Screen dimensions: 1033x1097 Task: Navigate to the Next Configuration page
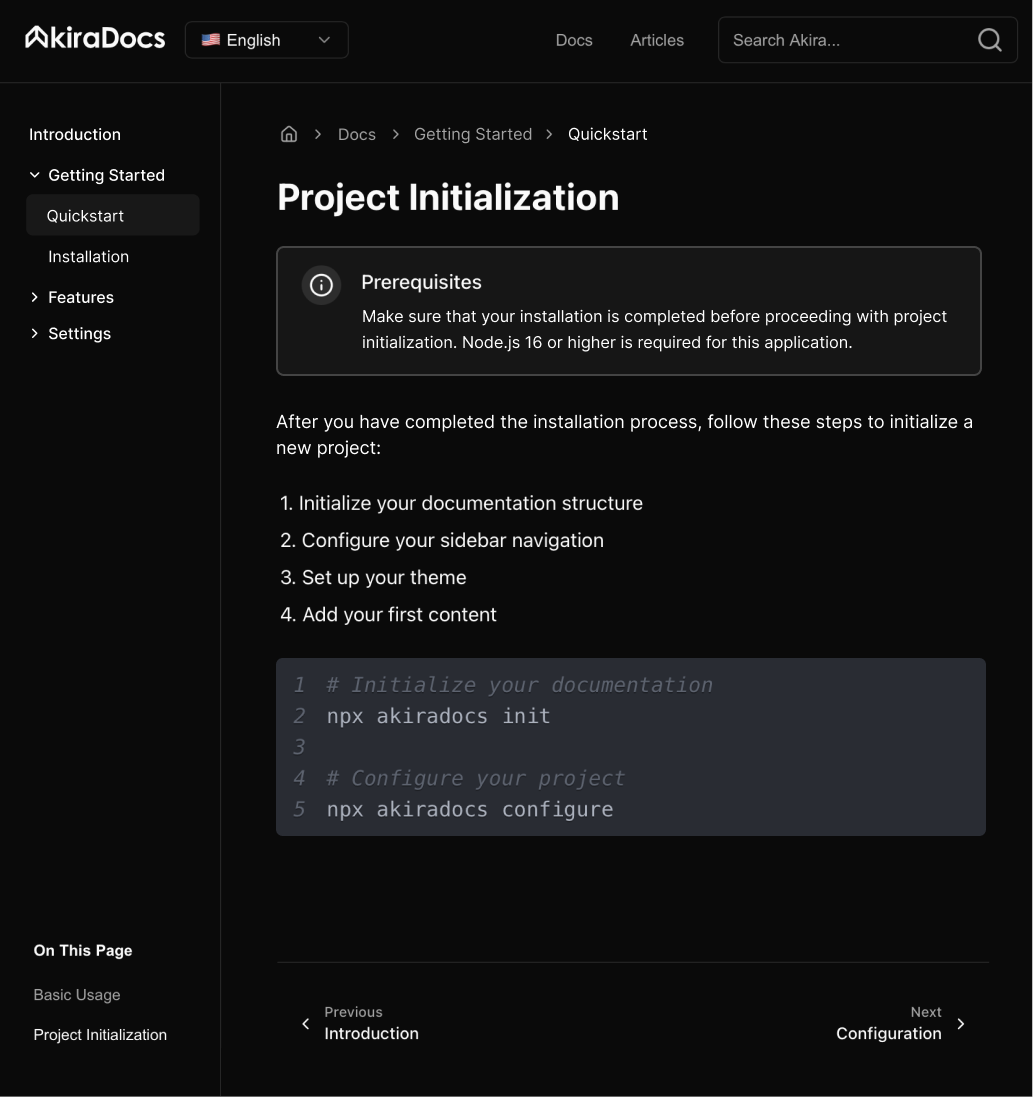coord(888,1033)
